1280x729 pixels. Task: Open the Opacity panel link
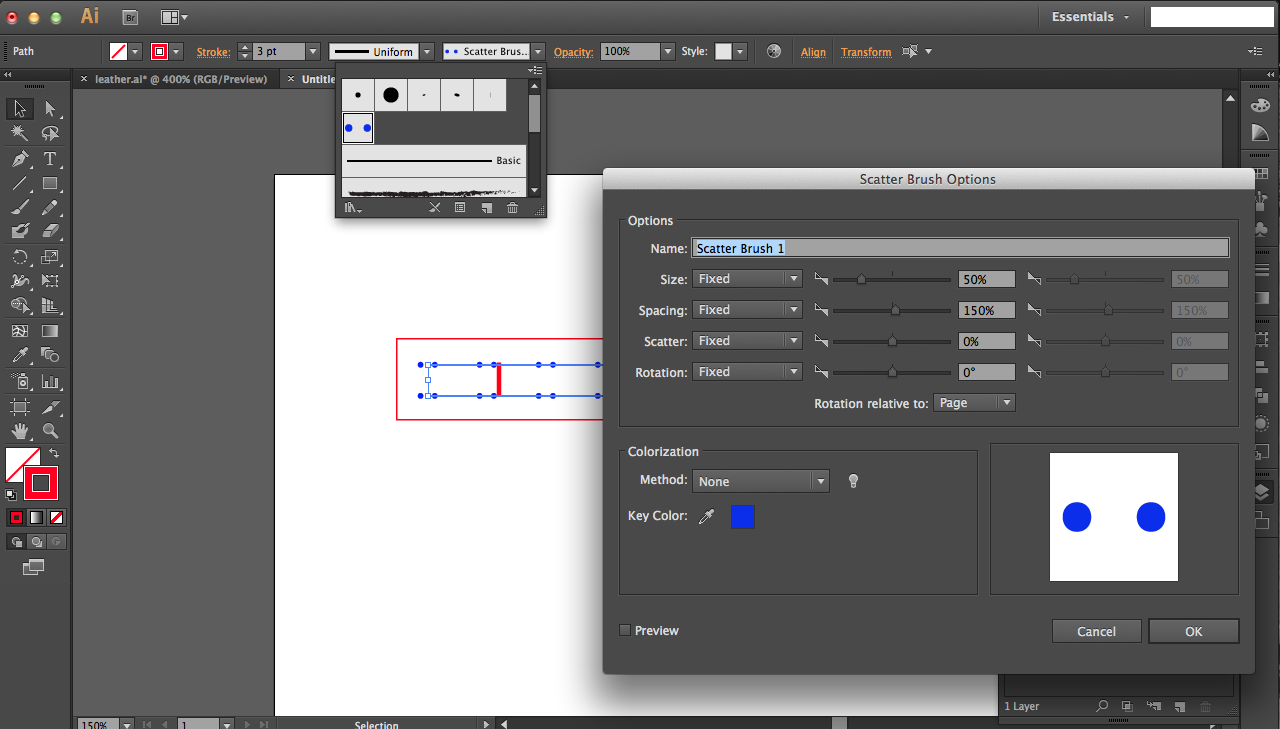[573, 52]
